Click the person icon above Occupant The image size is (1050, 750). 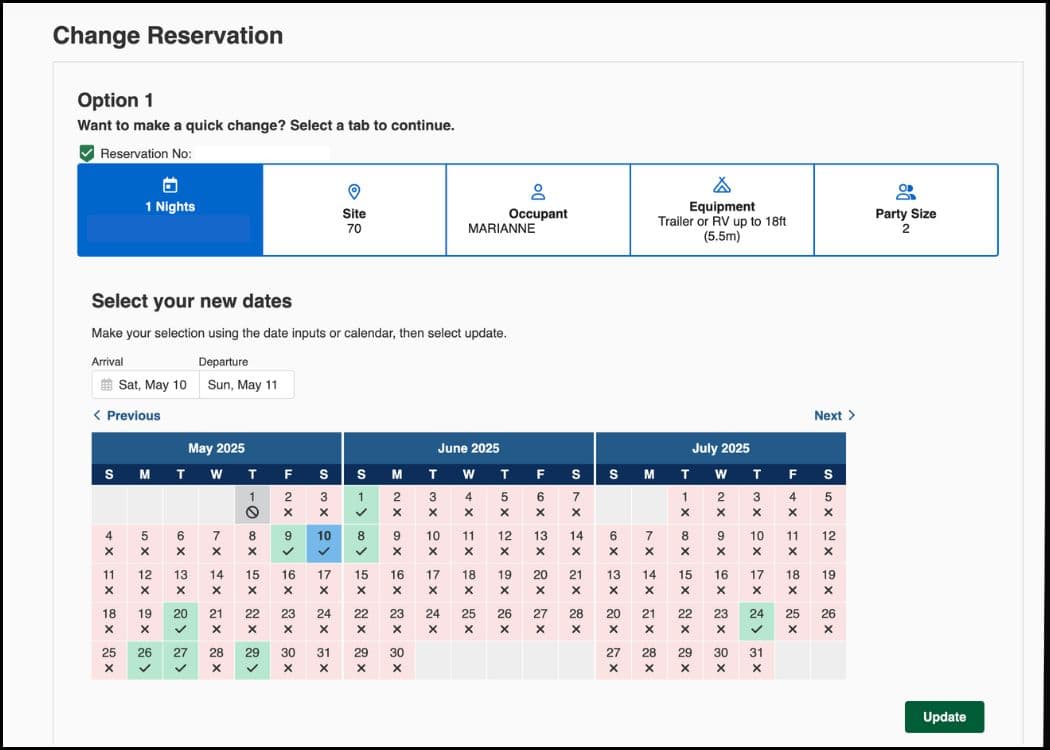click(538, 192)
